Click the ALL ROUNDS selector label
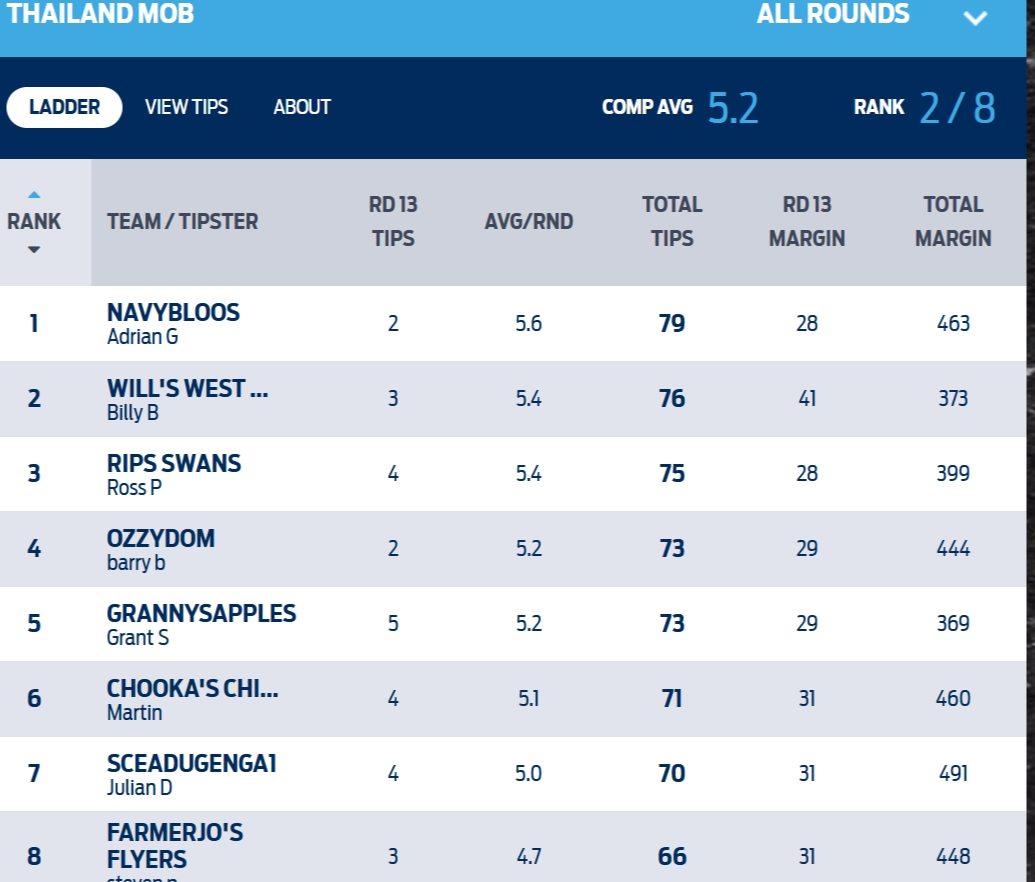 pyautogui.click(x=833, y=14)
